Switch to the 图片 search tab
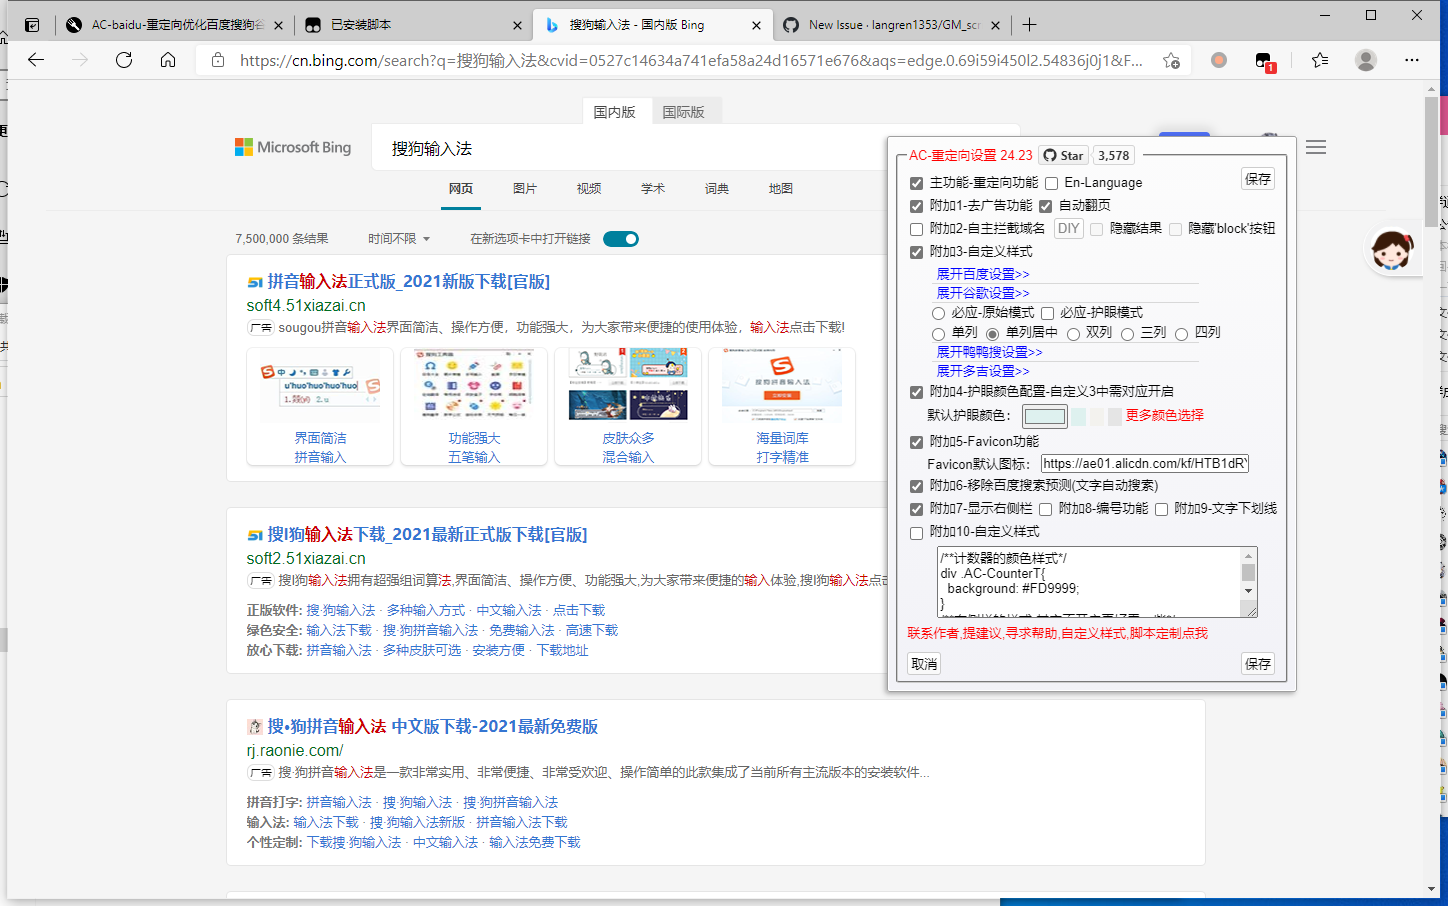Viewport: 1448px width, 906px height. [x=525, y=188]
